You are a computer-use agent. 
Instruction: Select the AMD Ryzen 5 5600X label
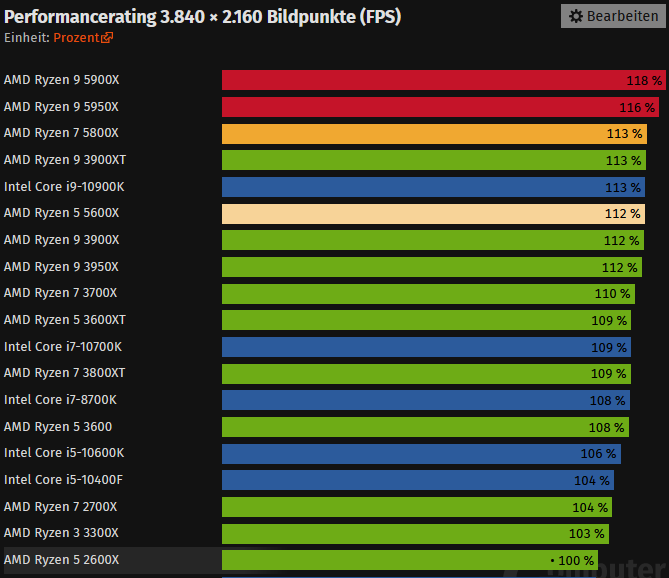coord(61,213)
